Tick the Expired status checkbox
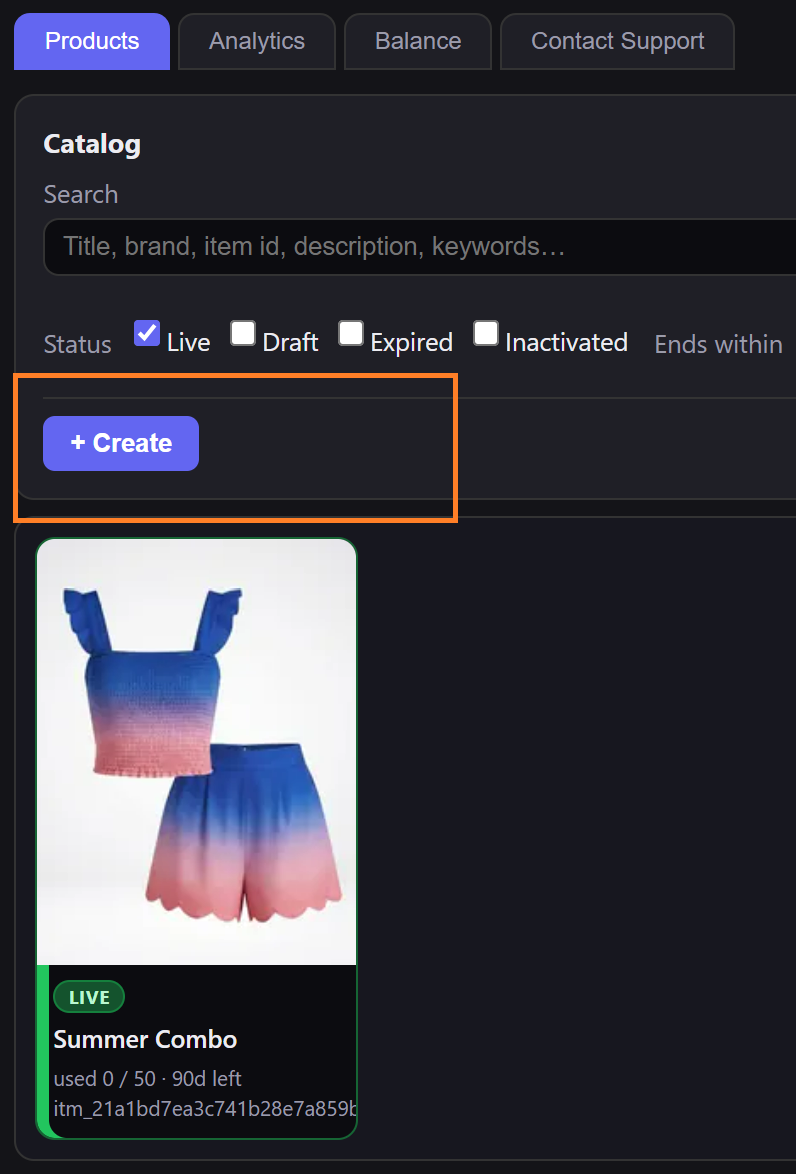The image size is (796, 1174). (x=350, y=333)
